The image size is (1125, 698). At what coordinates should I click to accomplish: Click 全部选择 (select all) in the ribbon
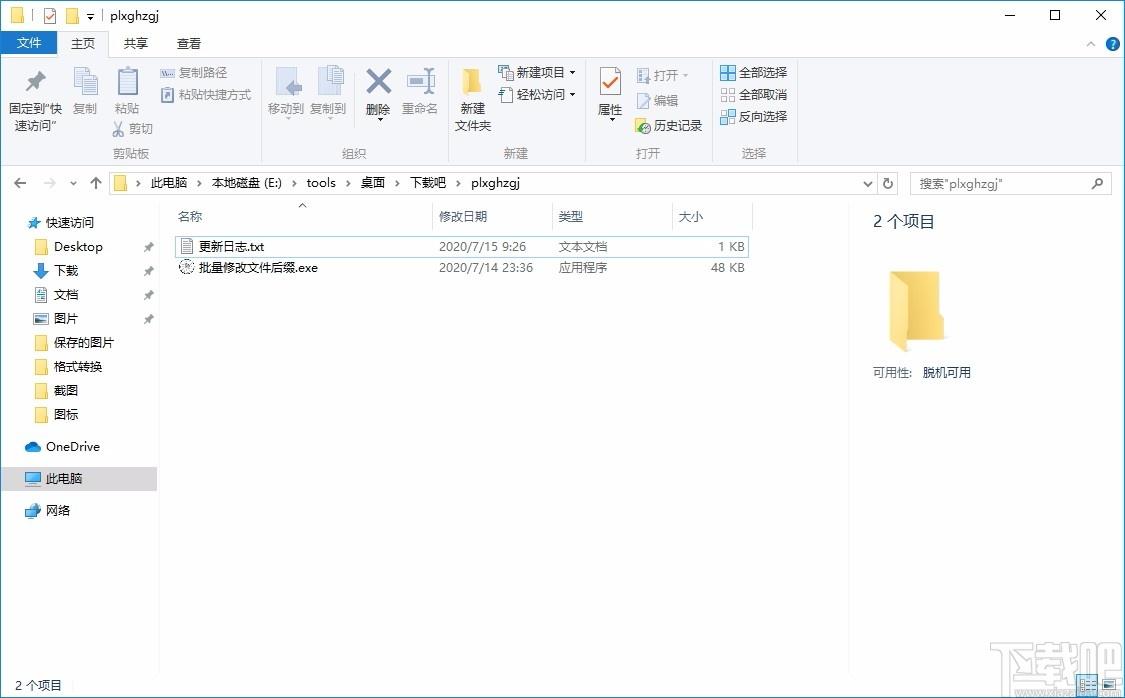click(x=754, y=73)
